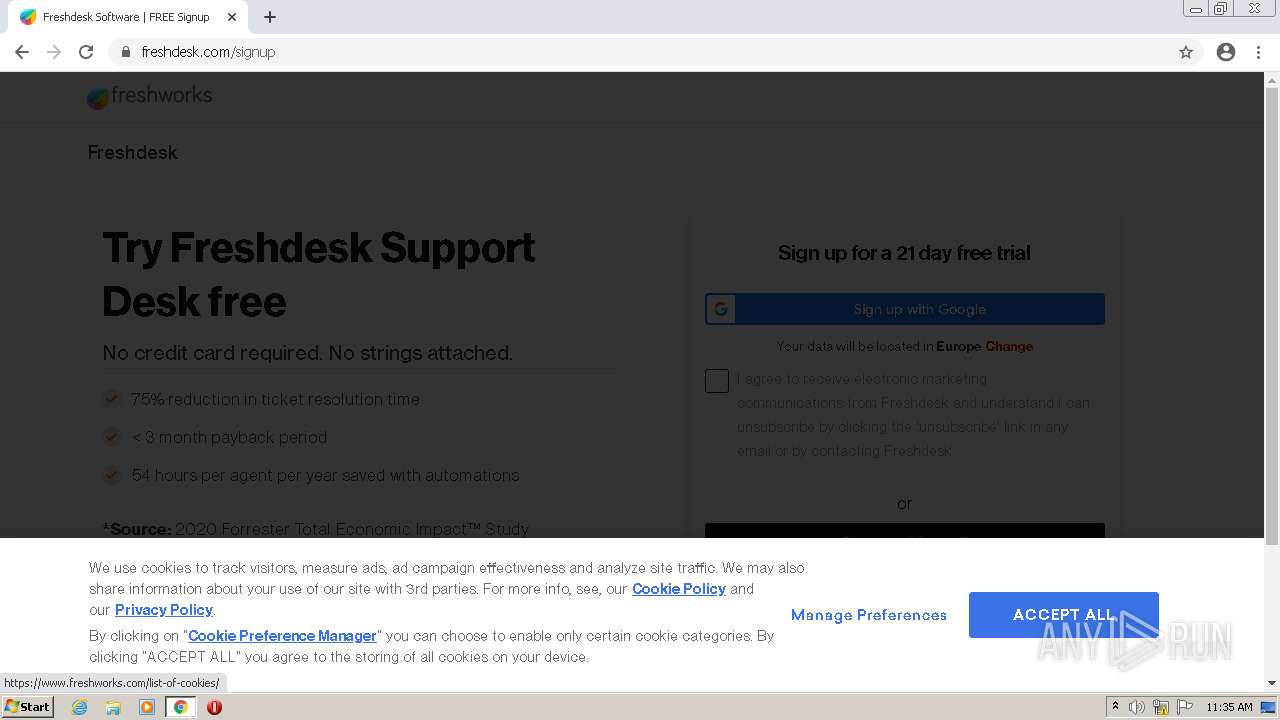Click the Forrester Total Economic Impact source text
Screen dimensions: 1280x720
316,529
